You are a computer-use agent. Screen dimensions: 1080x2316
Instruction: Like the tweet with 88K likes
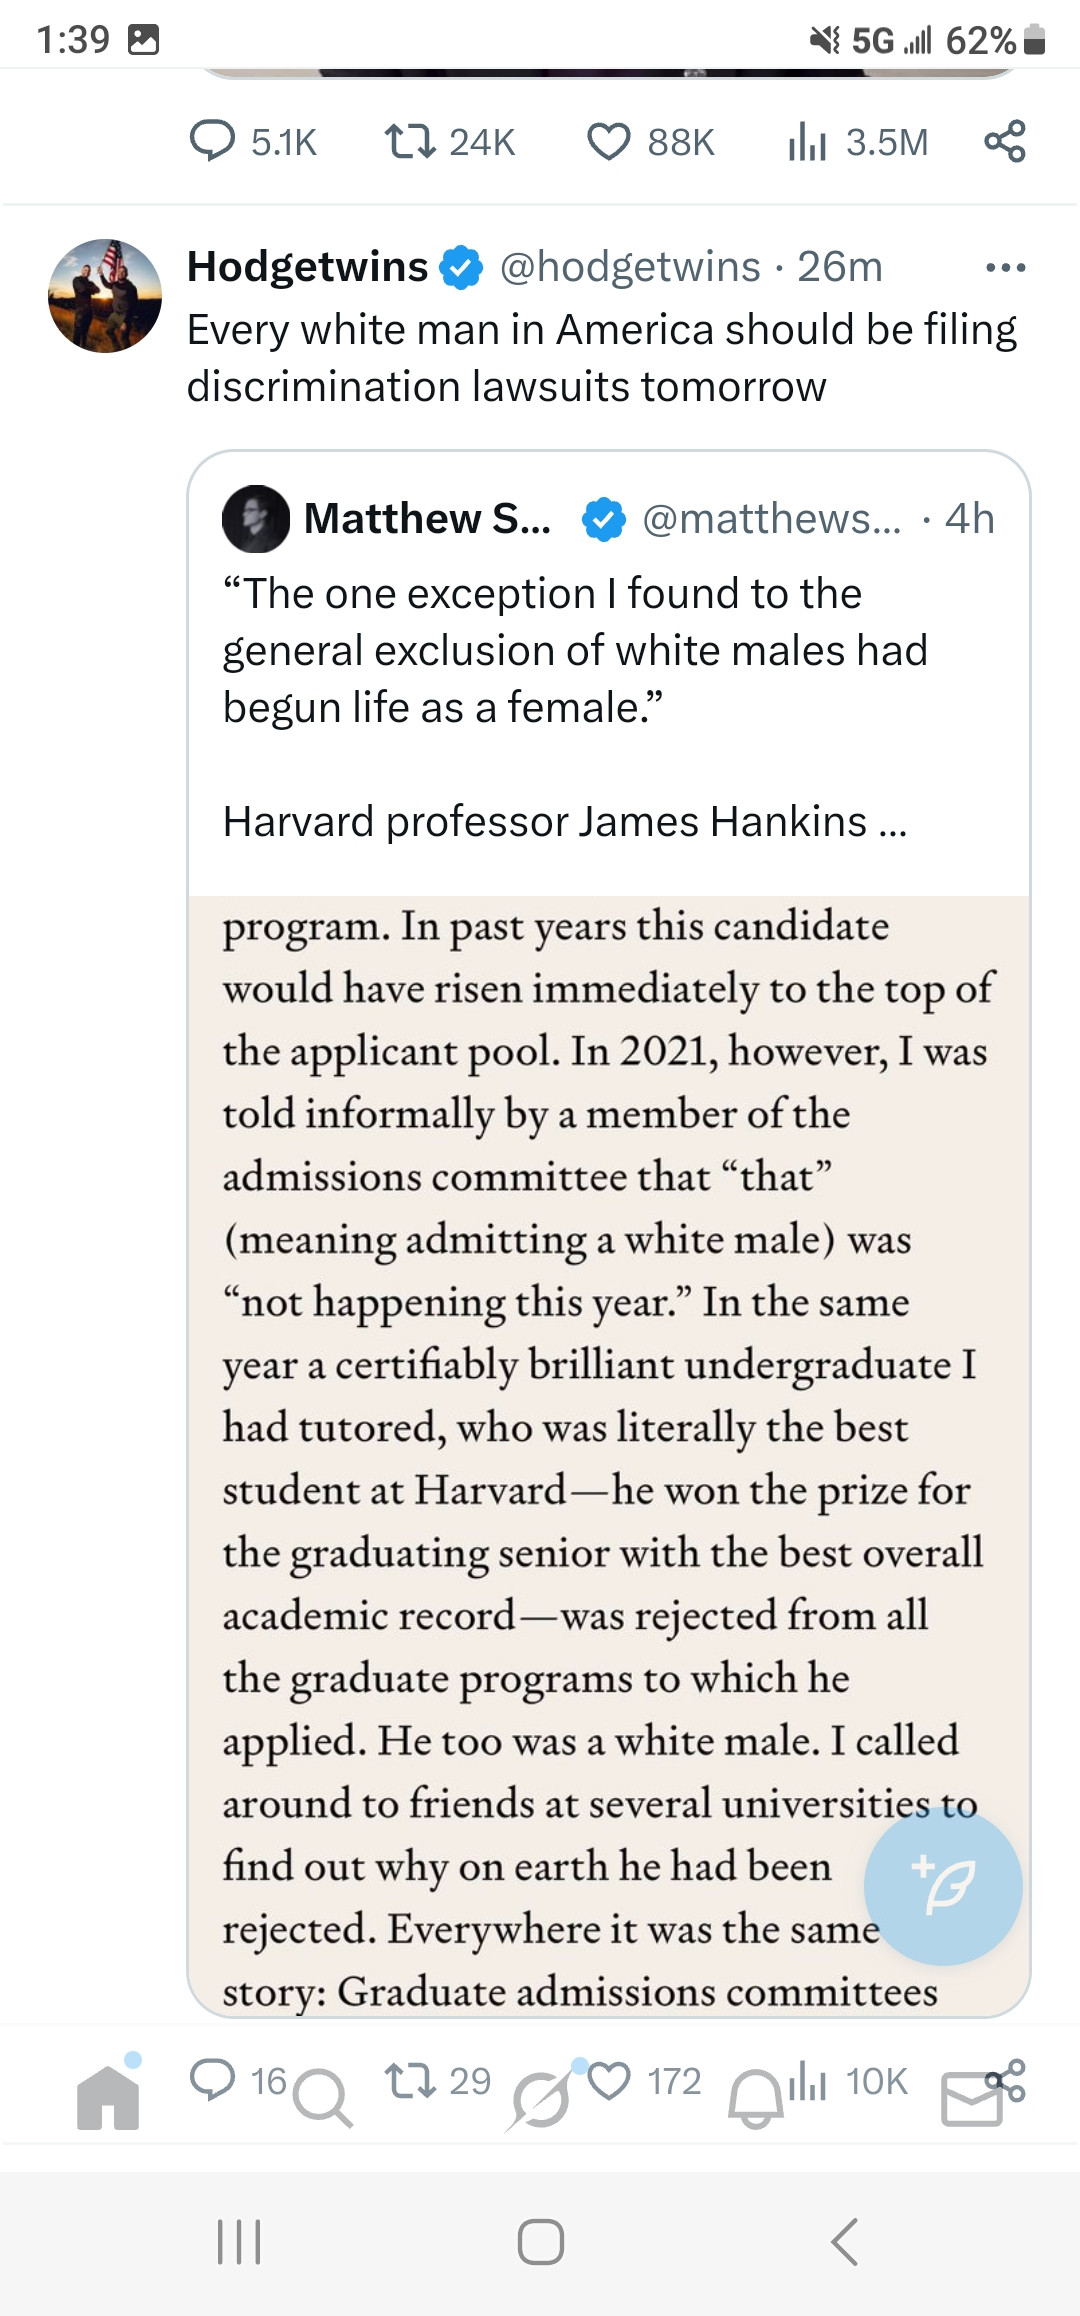coord(608,141)
